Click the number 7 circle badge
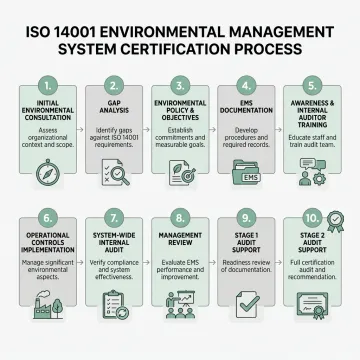360x360 pixels. pos(114,218)
